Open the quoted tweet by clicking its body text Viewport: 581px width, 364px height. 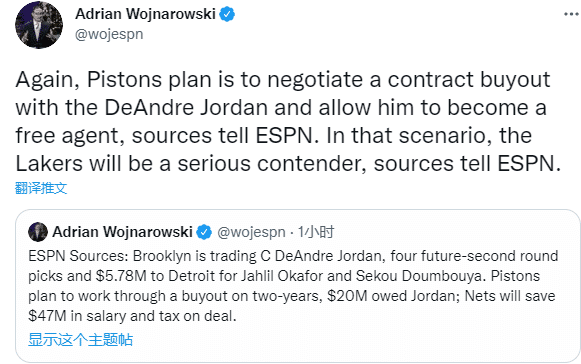click(293, 286)
